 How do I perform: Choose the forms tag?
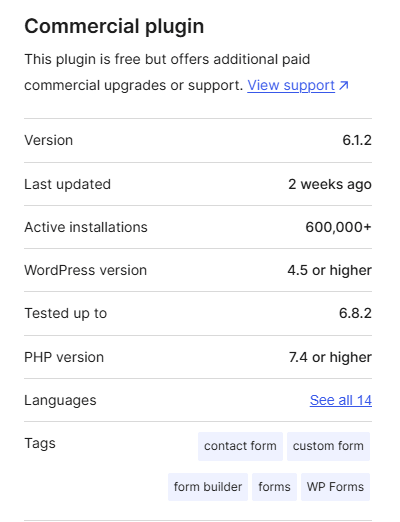[x=274, y=487]
